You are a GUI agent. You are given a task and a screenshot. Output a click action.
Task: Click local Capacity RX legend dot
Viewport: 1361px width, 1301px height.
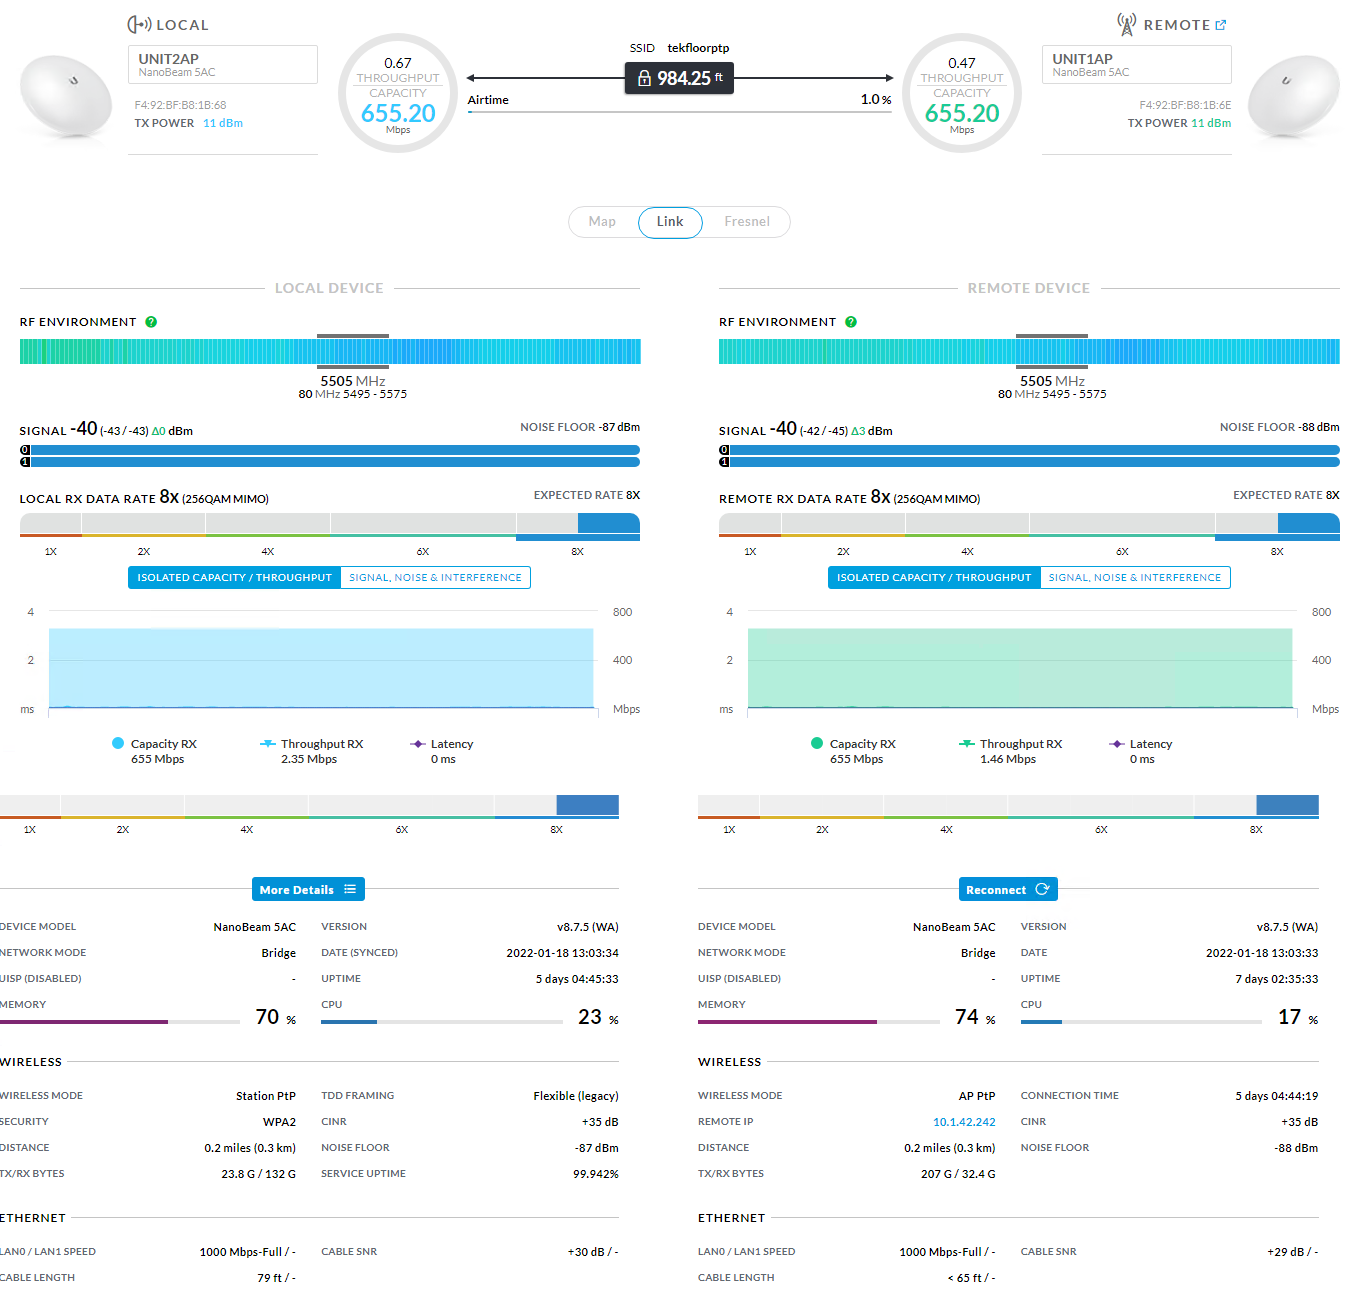click(x=118, y=743)
